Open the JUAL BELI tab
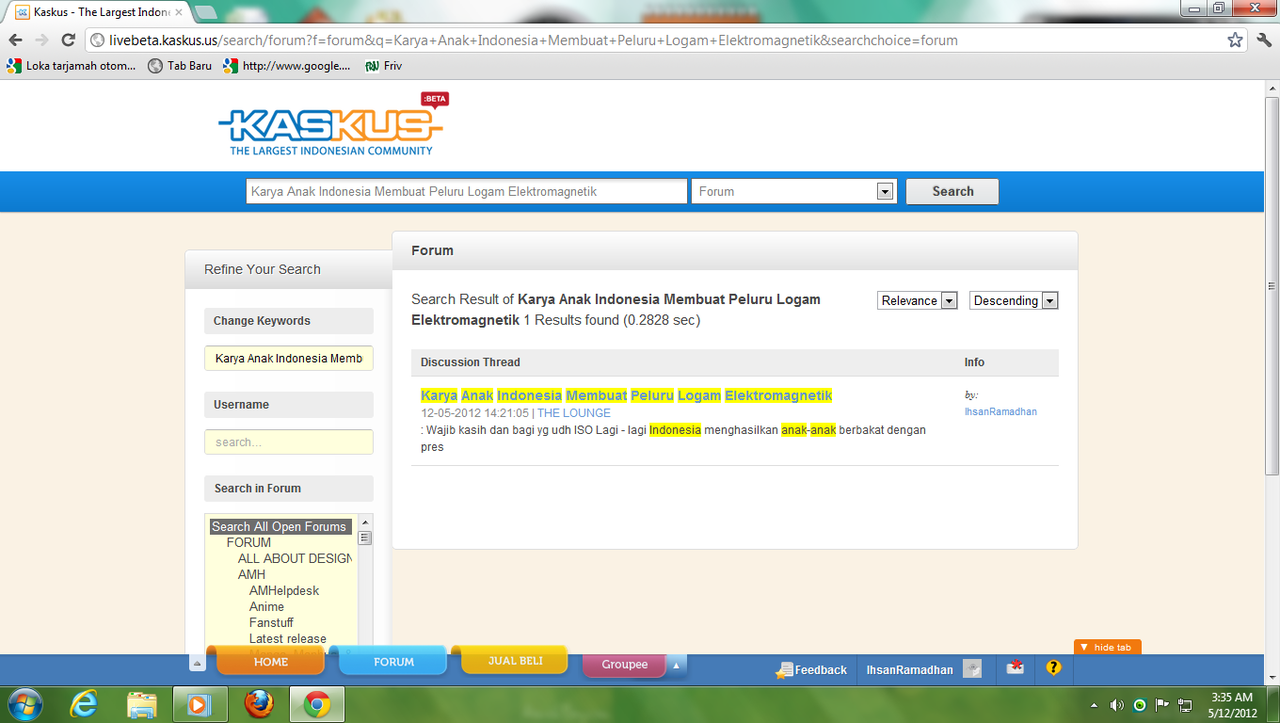The width and height of the screenshot is (1280, 723). click(x=515, y=661)
